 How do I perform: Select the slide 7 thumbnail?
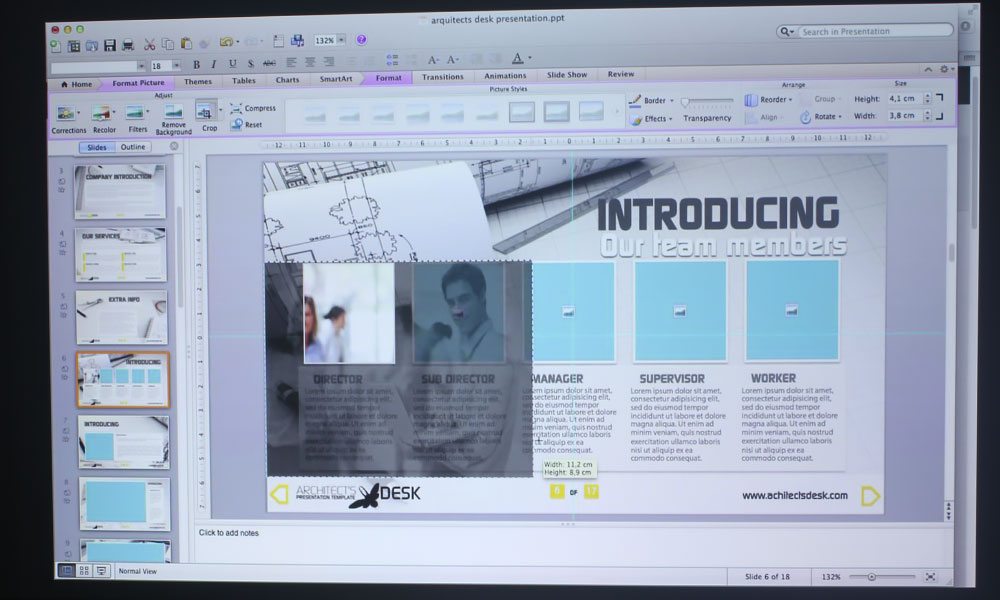pyautogui.click(x=123, y=442)
